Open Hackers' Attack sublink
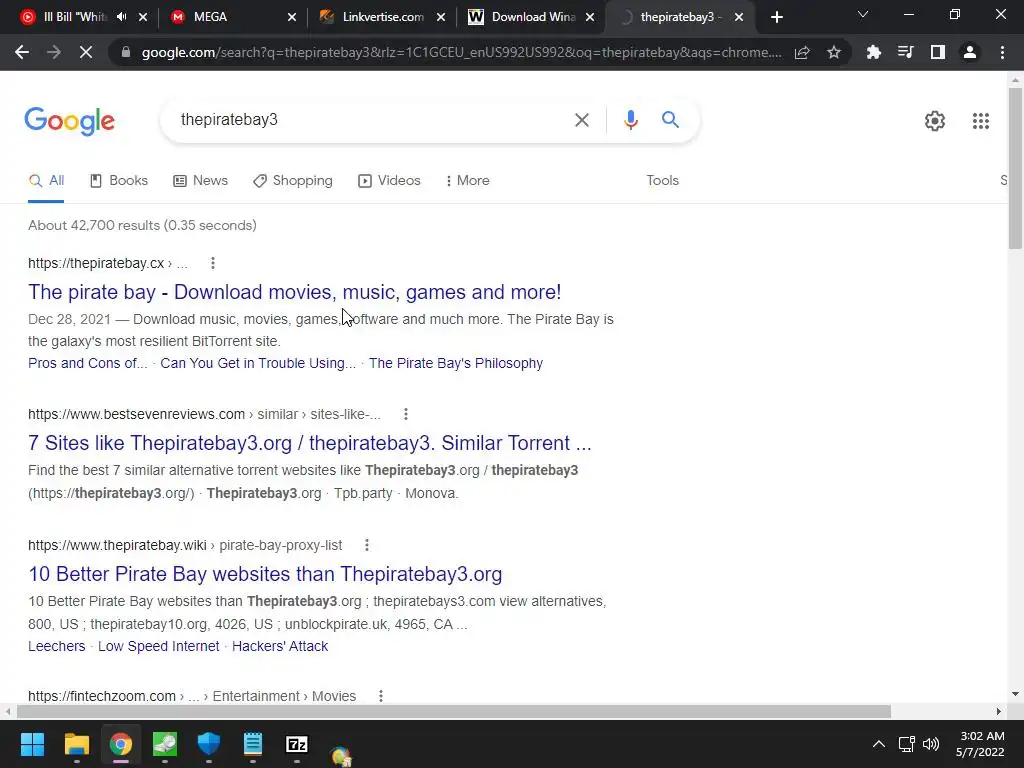Screen dimensions: 1024x768 point(280,646)
